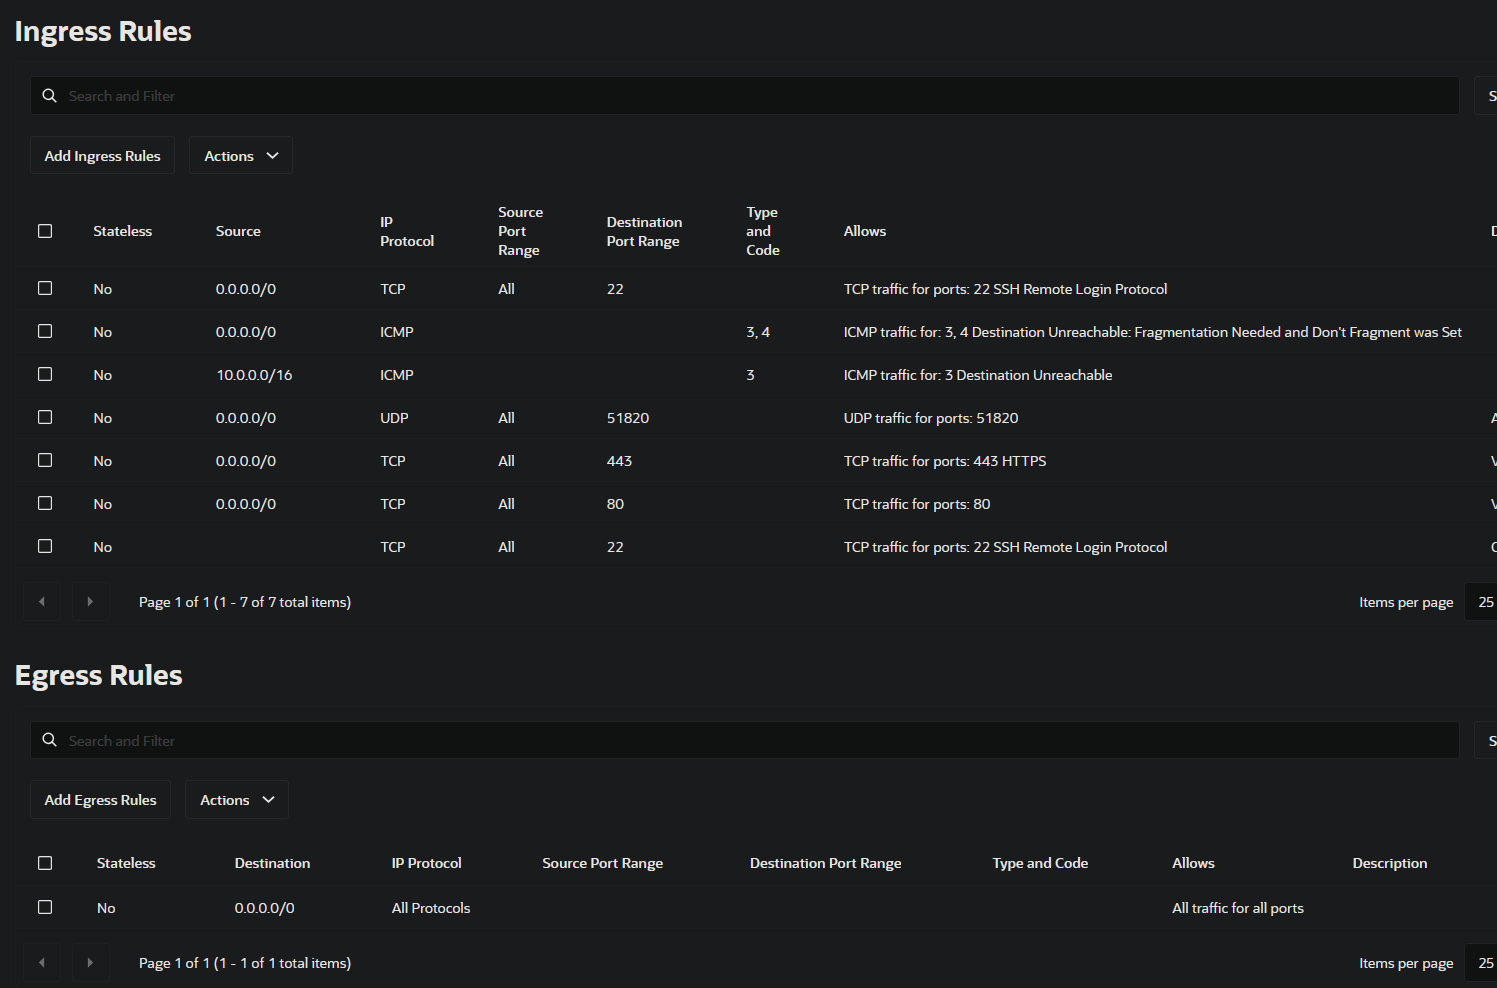Go to previous page of Egress Rules
1497x988 pixels.
[42, 962]
